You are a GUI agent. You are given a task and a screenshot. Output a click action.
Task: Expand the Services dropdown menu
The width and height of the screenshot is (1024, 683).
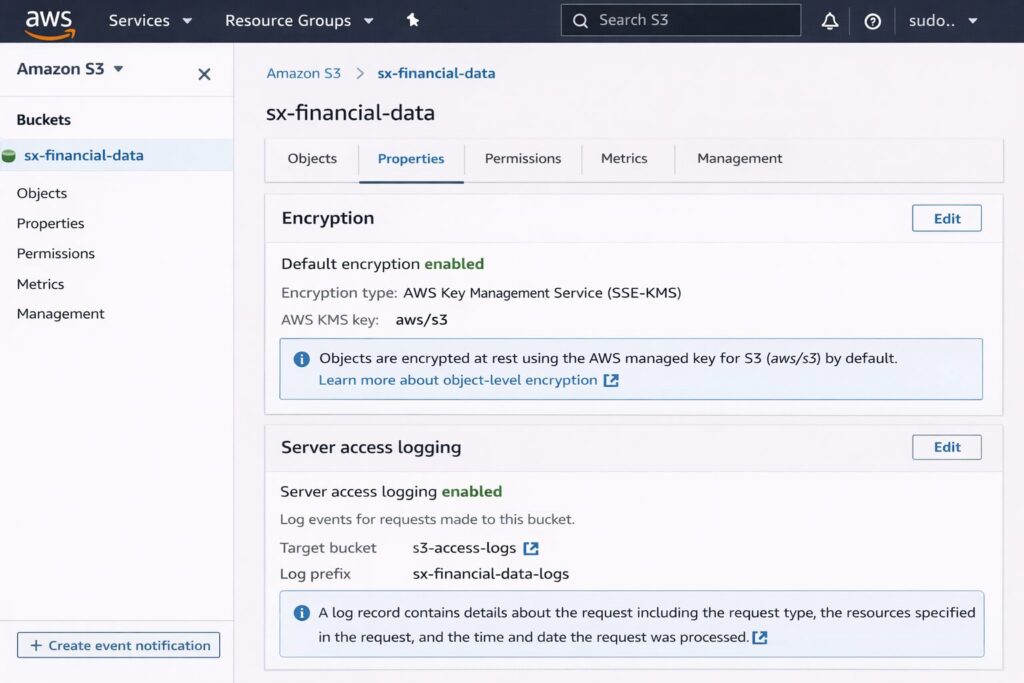150,21
